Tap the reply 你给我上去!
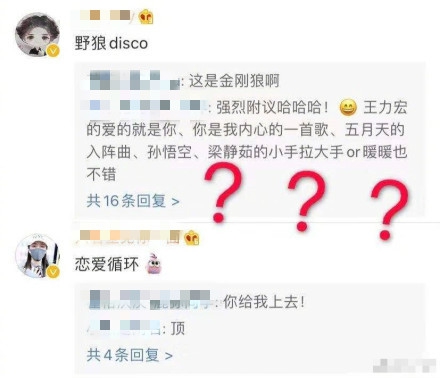This screenshot has height=378, width=440. point(197,301)
